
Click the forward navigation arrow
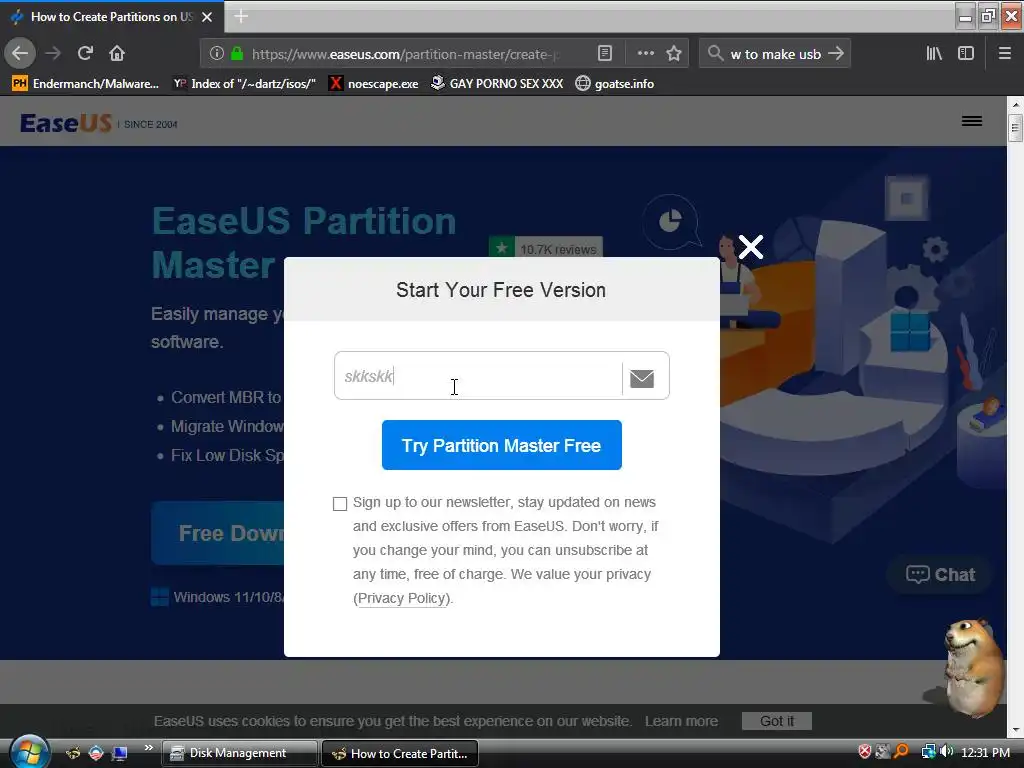point(53,53)
